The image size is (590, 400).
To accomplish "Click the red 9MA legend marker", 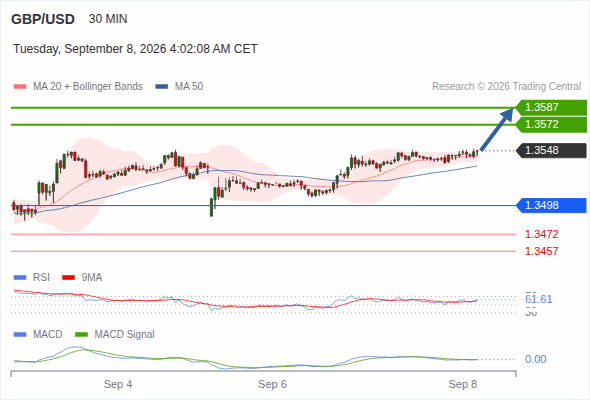I will tap(68, 278).
